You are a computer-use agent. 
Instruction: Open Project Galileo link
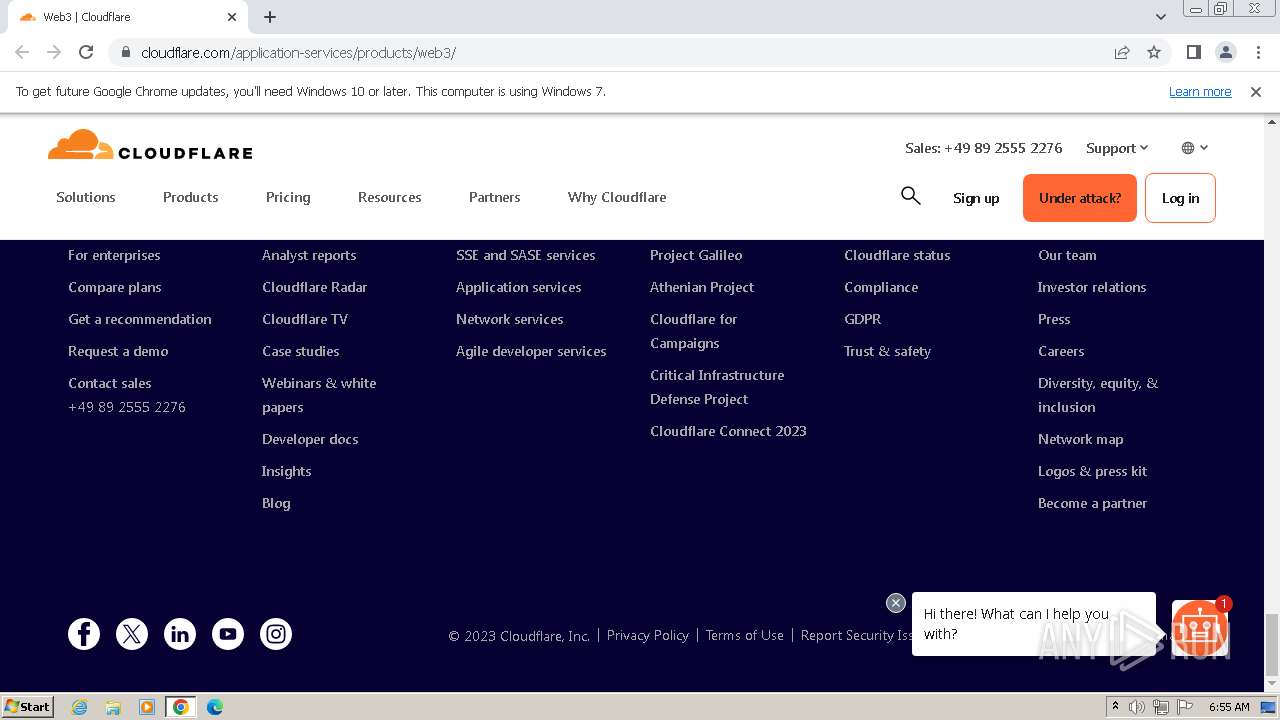tap(696, 255)
